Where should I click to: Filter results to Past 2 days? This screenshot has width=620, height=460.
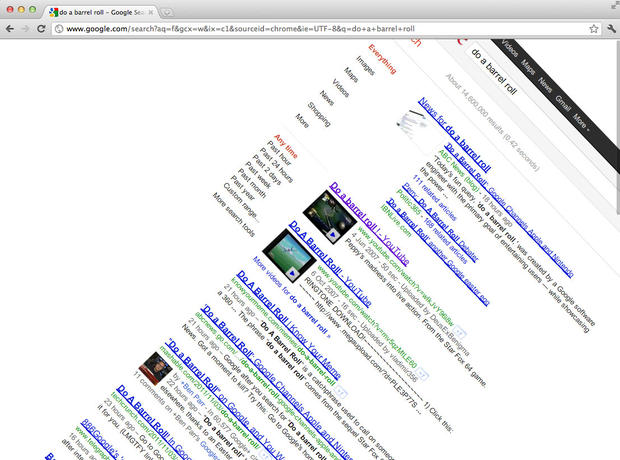point(267,170)
